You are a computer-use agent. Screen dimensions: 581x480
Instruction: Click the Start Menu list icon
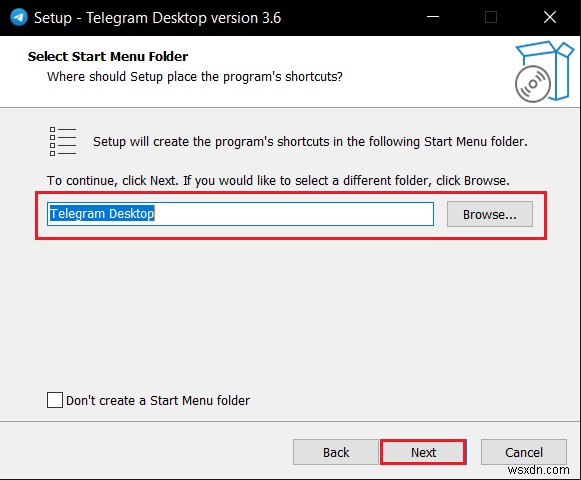tap(63, 141)
